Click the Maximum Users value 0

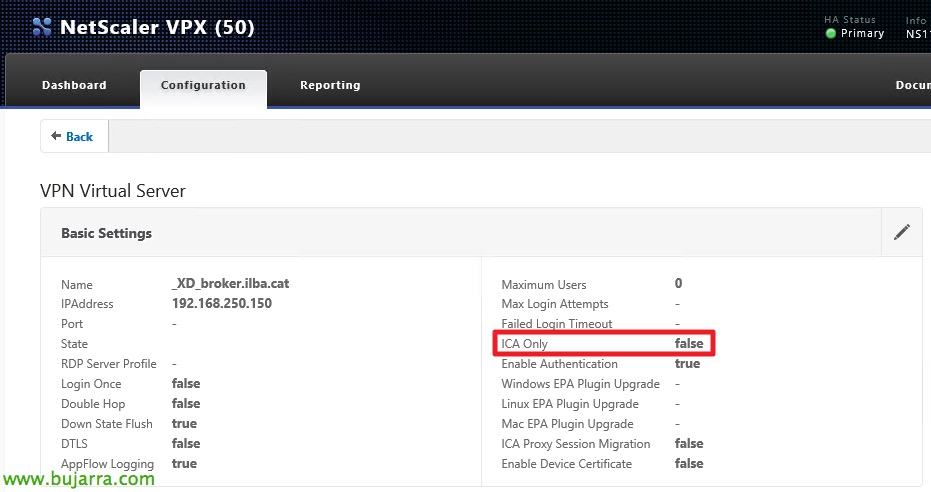pos(678,283)
